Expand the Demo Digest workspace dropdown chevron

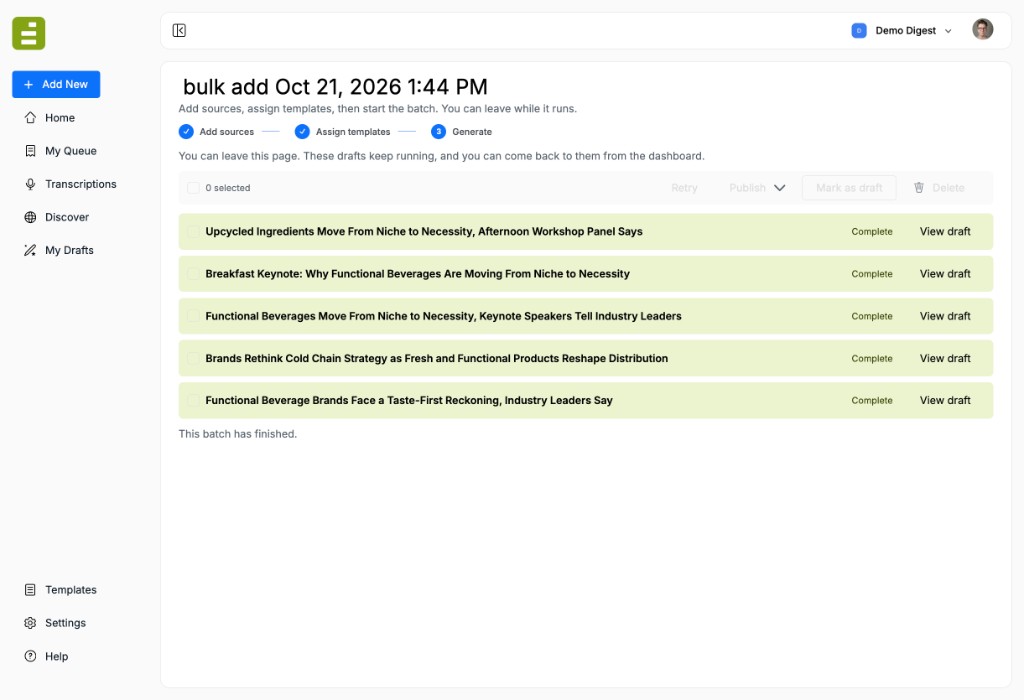coord(948,31)
